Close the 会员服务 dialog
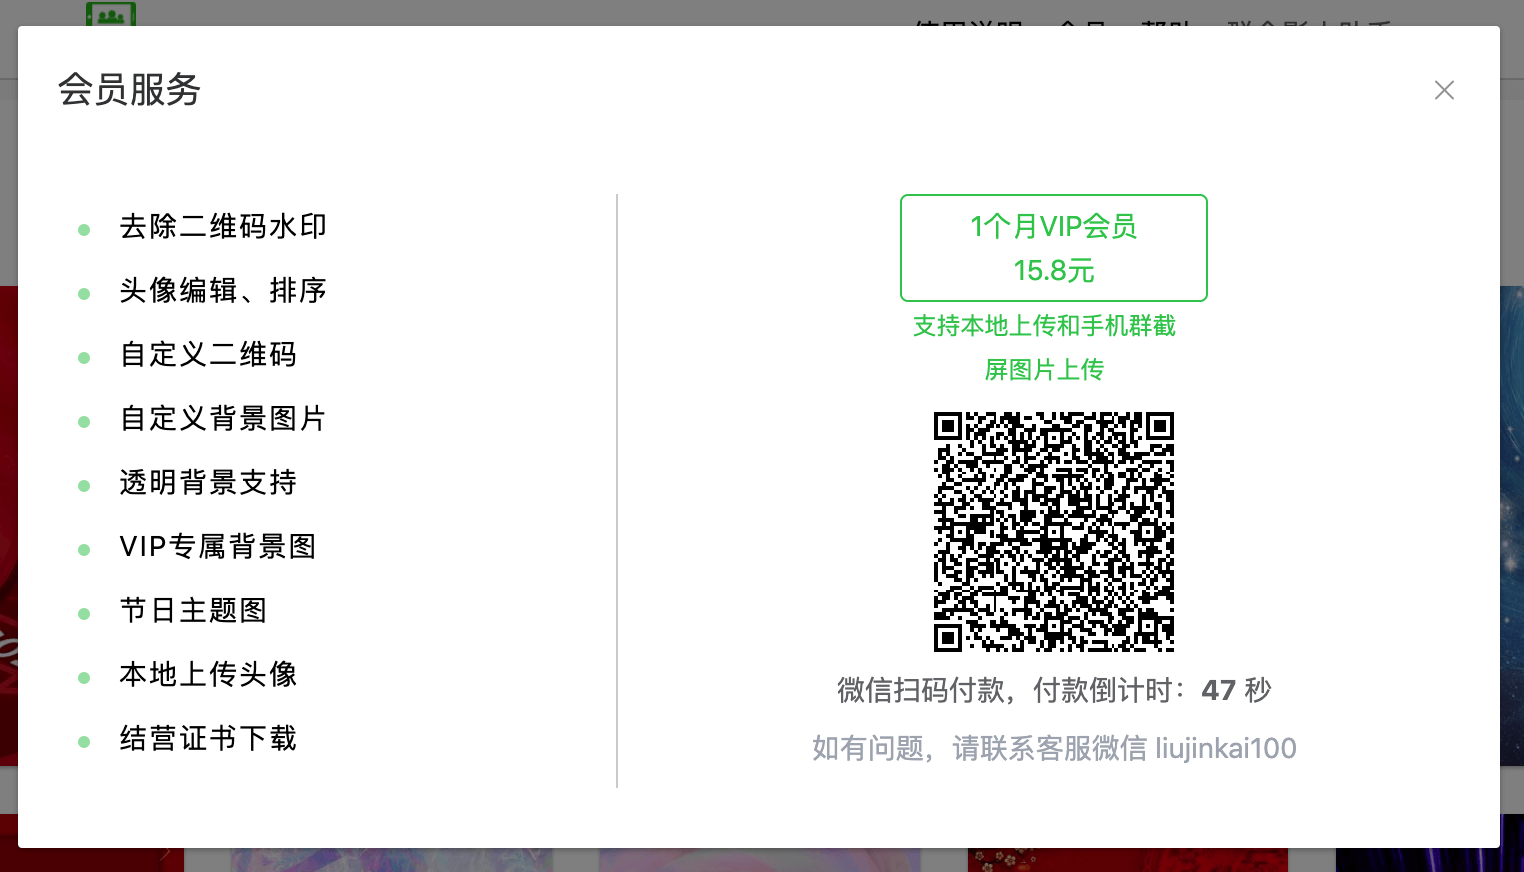 coord(1444,90)
